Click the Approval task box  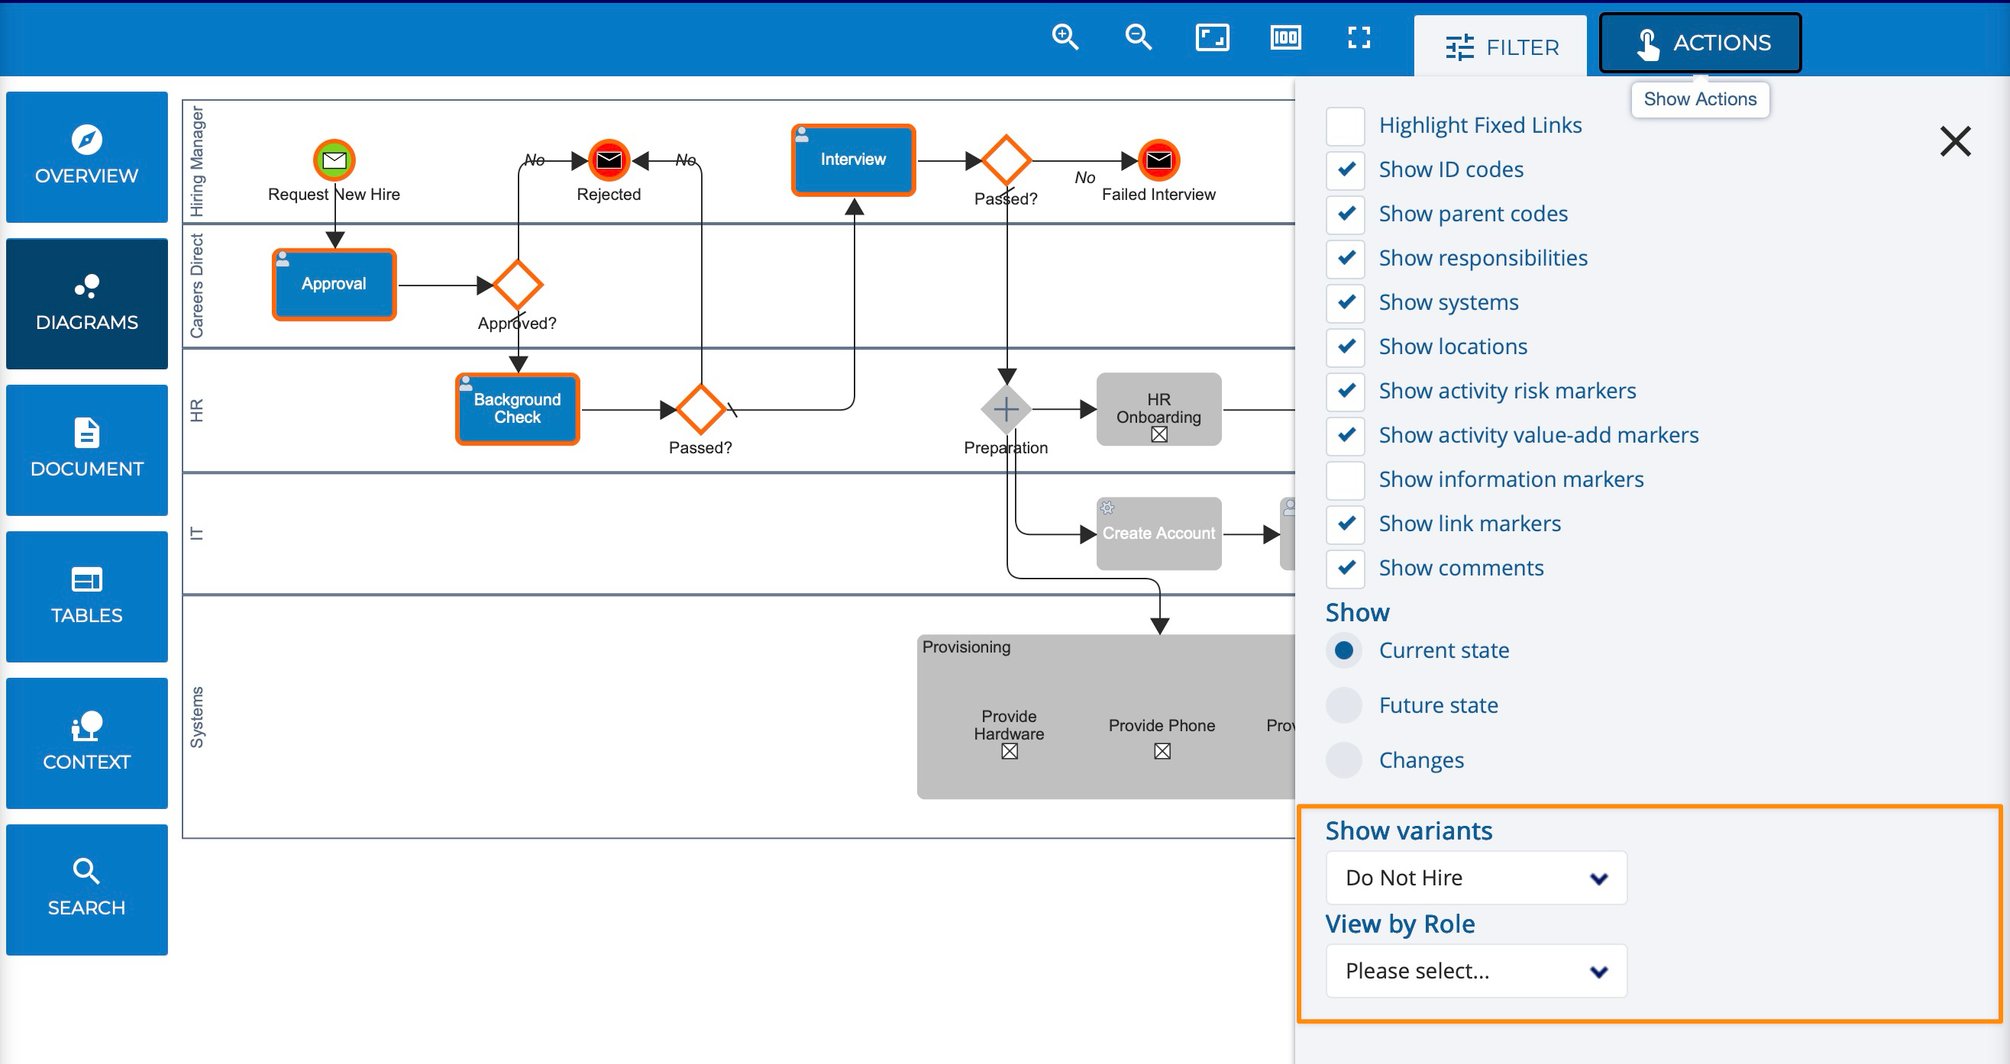point(334,285)
